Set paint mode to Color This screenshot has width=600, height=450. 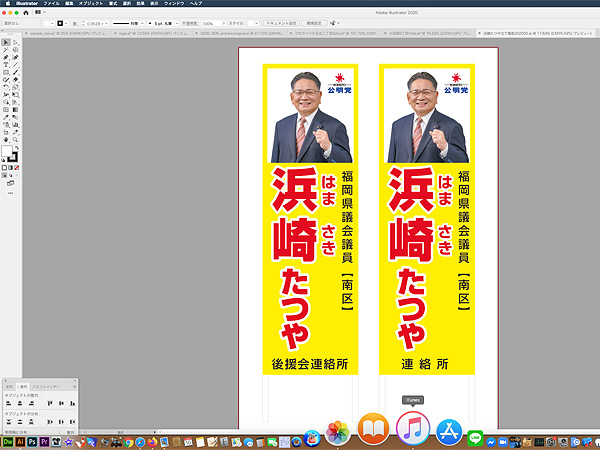coord(4,168)
